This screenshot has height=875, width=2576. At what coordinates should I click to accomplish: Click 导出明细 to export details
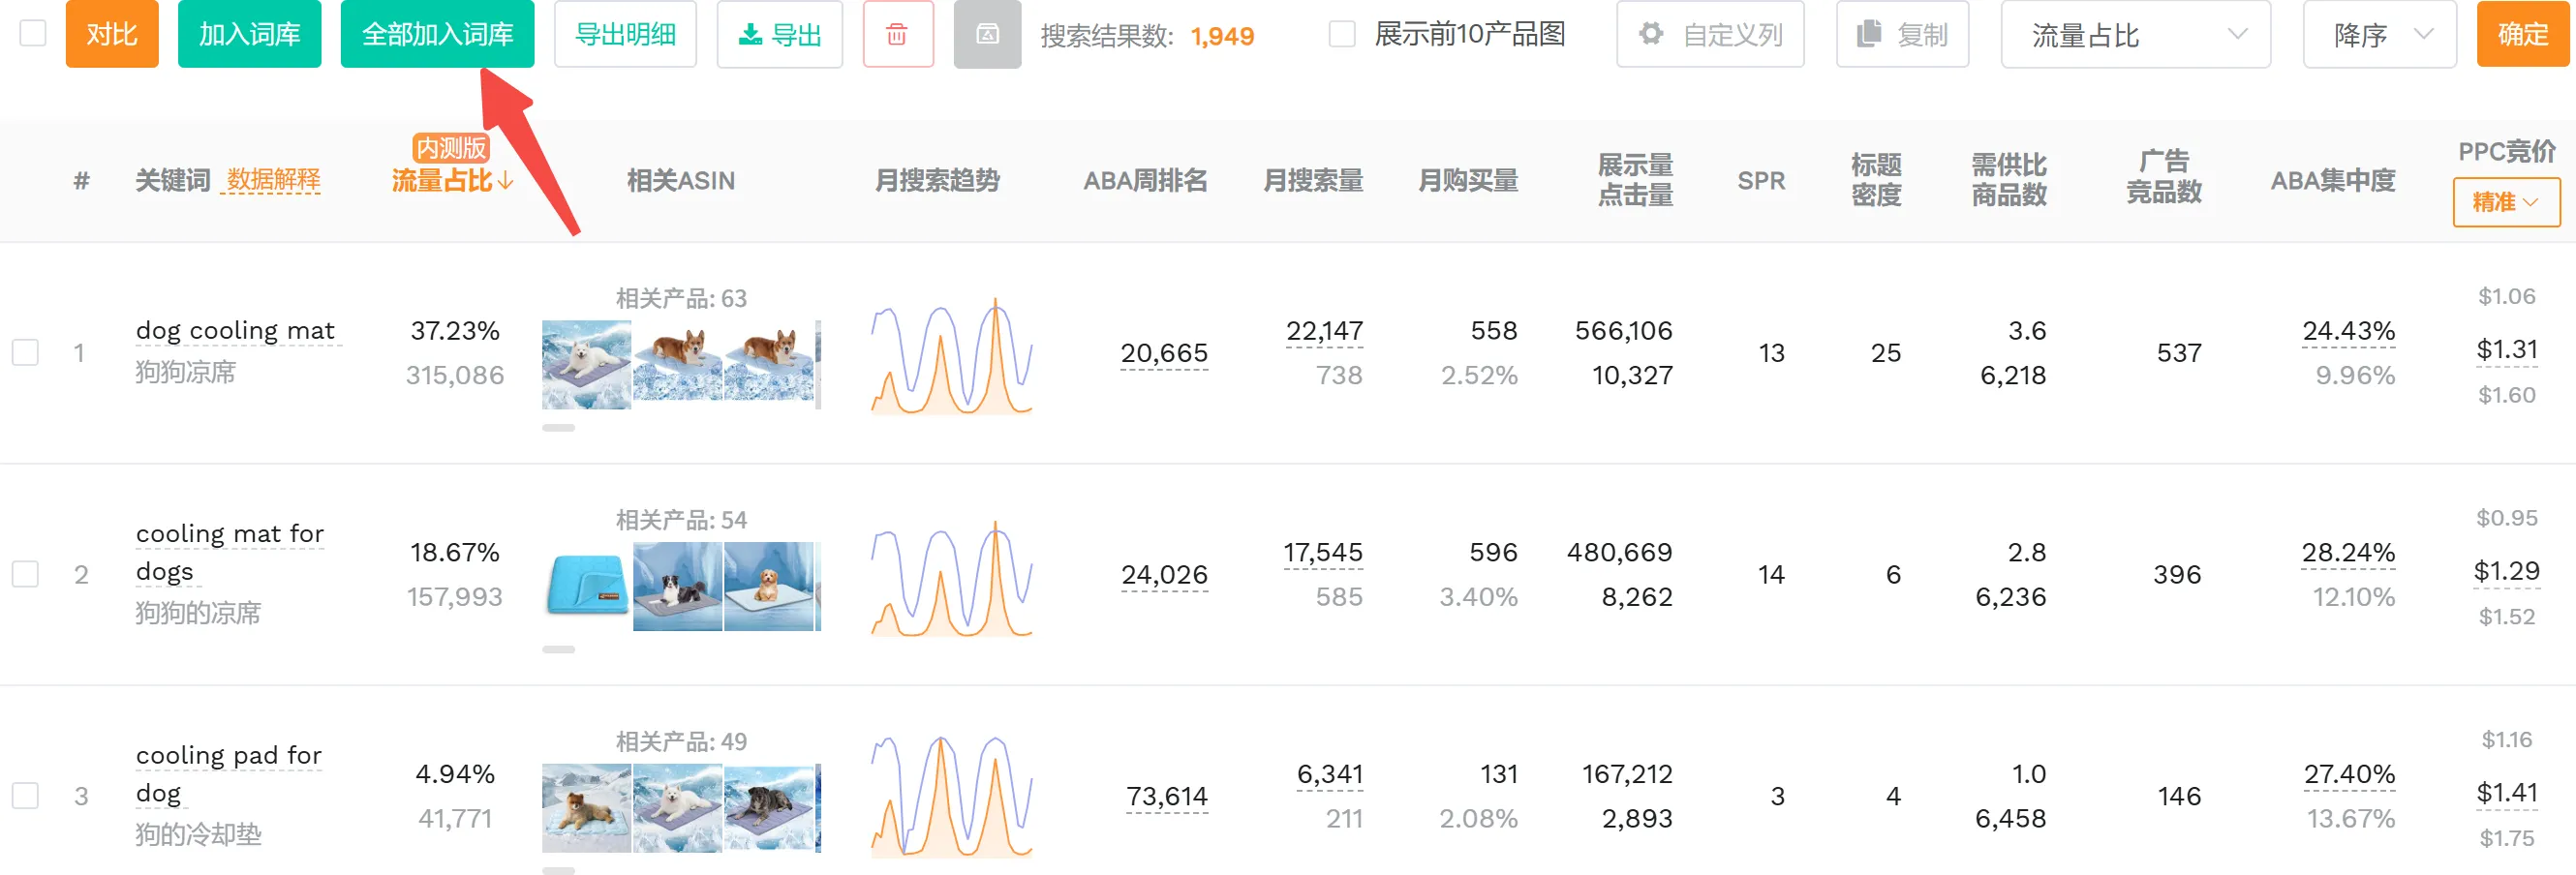(x=624, y=34)
